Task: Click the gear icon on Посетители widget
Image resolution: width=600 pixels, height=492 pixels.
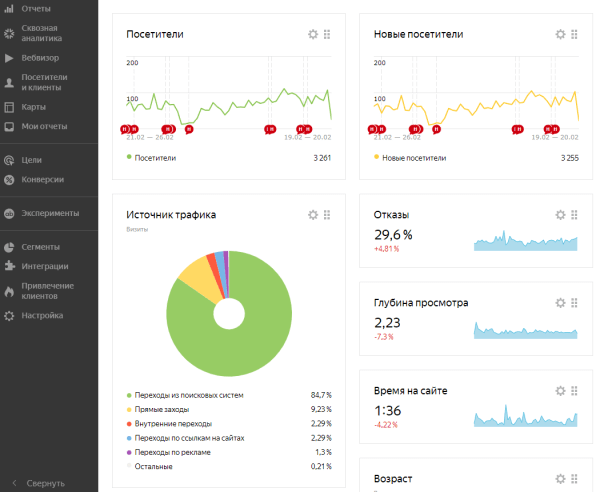Action: click(312, 35)
